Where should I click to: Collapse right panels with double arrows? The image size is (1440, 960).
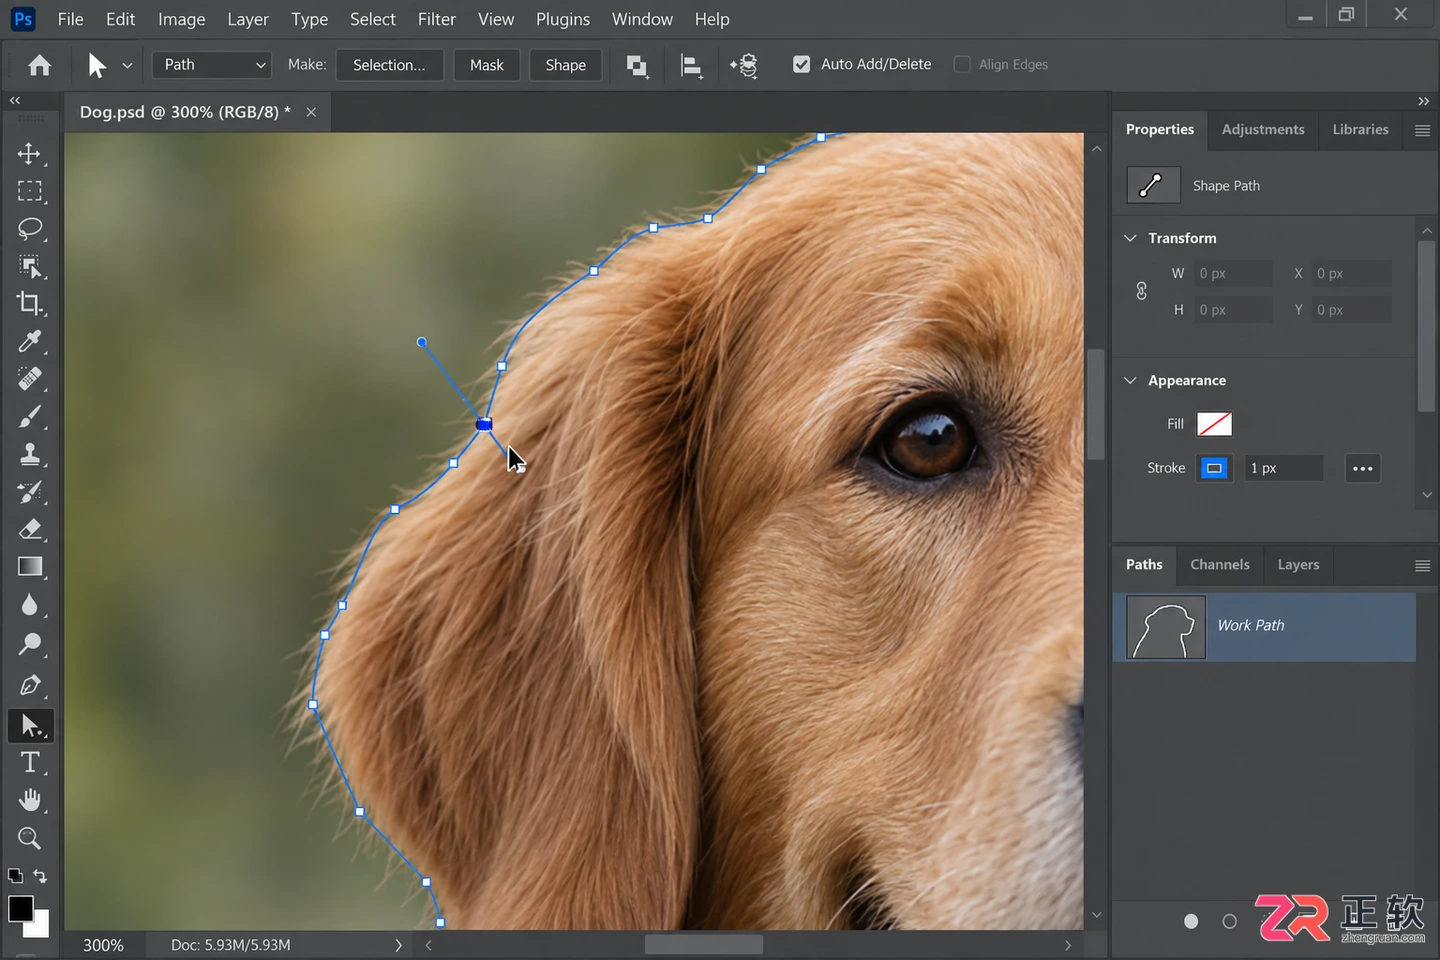(x=1423, y=101)
